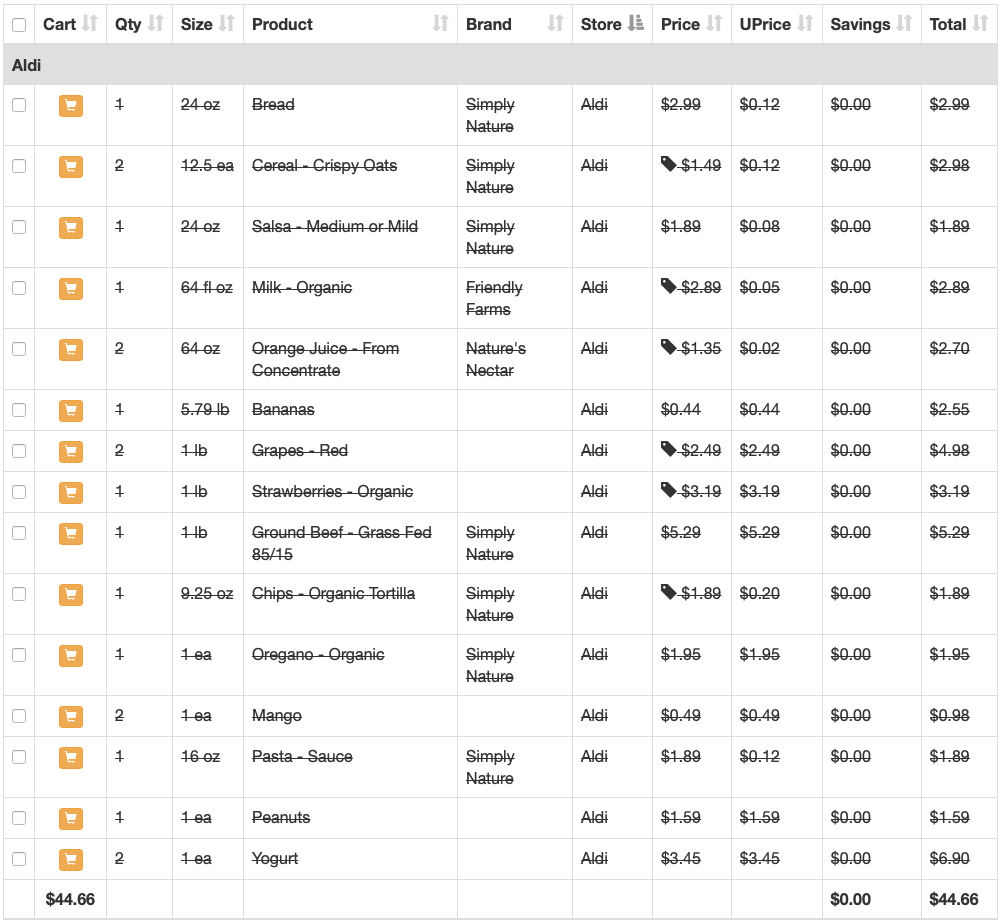
Task: Click the cart icon for Milk - Organic
Action: click(x=71, y=289)
